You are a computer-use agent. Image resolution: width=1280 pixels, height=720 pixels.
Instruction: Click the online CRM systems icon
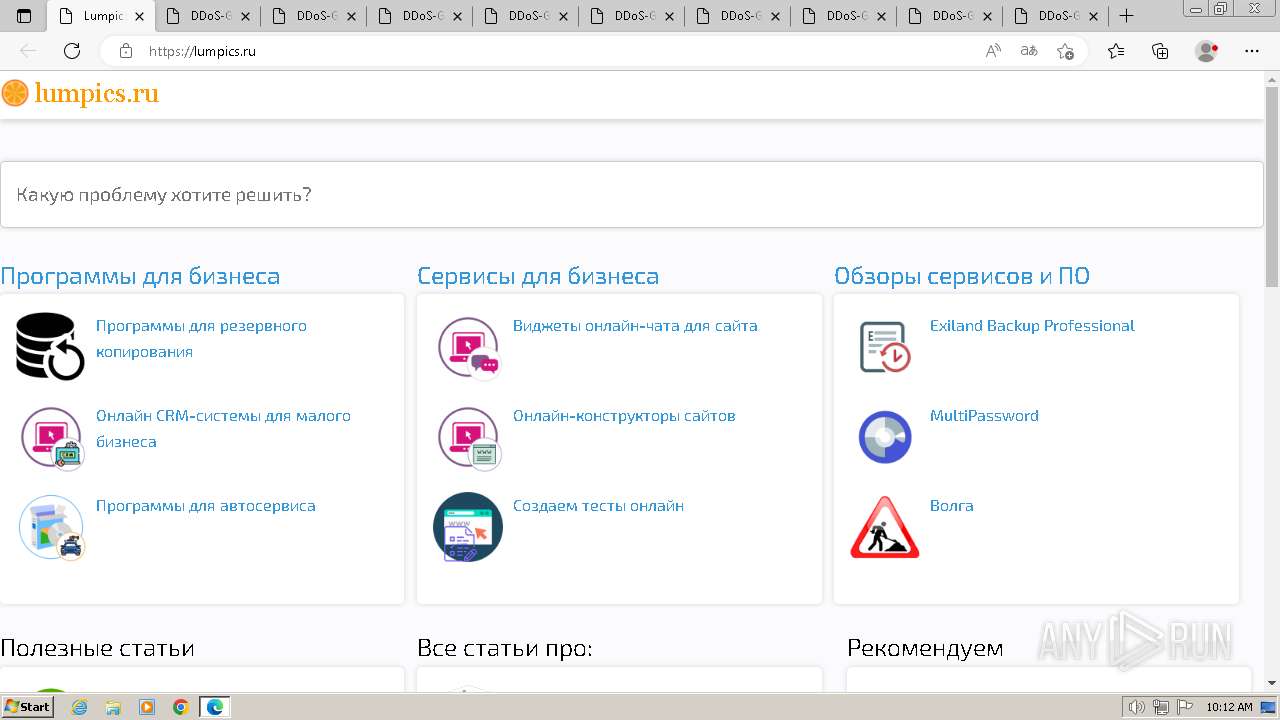pyautogui.click(x=52, y=438)
